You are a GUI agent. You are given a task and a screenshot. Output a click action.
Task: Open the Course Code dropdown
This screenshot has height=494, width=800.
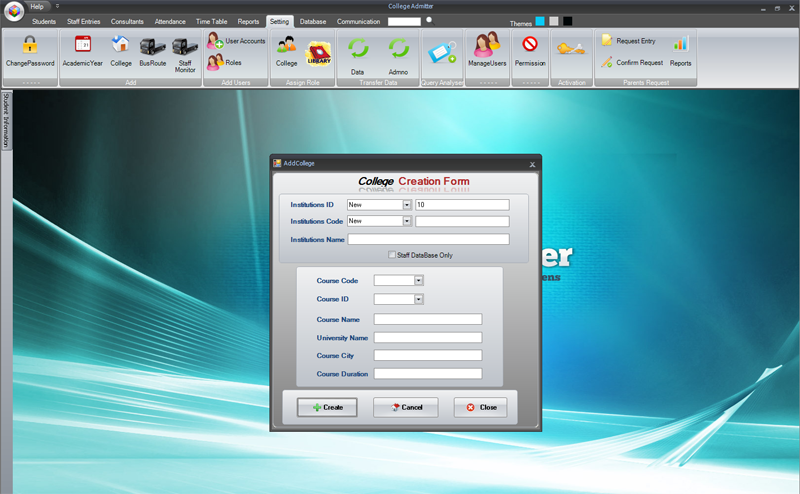(x=418, y=280)
